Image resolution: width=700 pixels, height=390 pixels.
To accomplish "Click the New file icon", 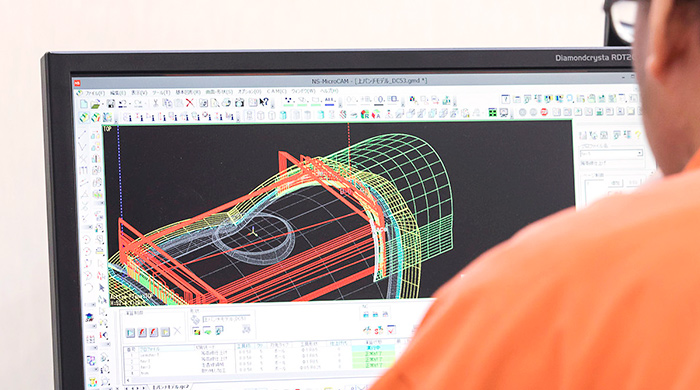I will 83,104.
